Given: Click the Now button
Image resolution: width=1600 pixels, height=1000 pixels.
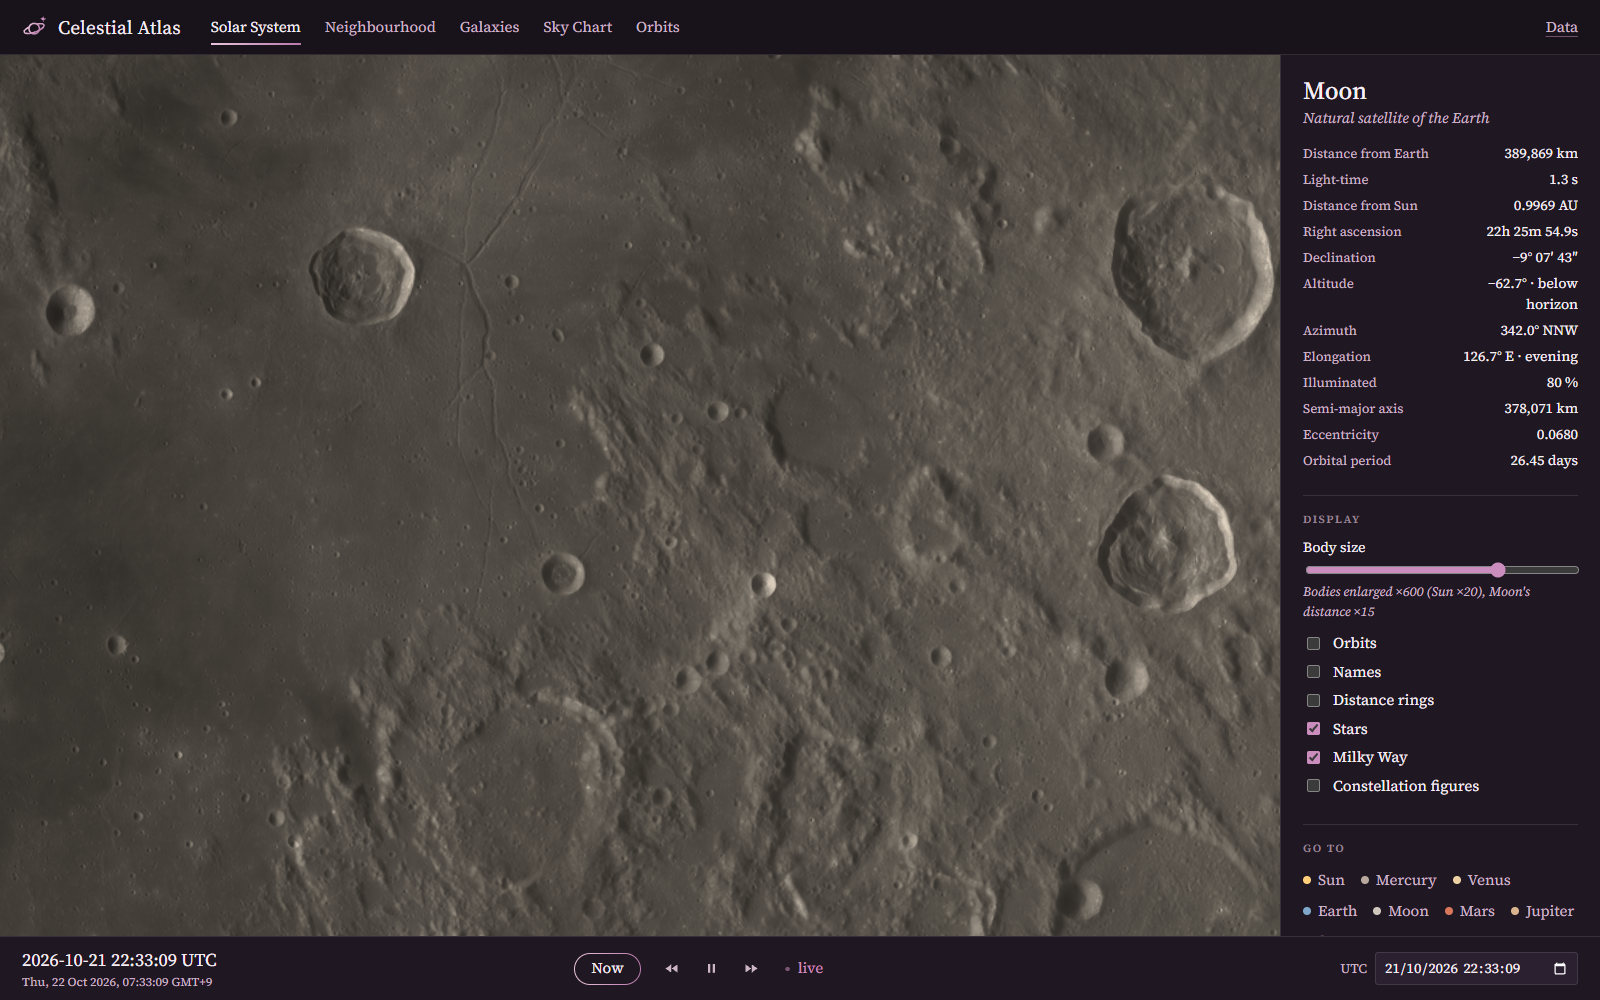Looking at the screenshot, I should tap(607, 968).
